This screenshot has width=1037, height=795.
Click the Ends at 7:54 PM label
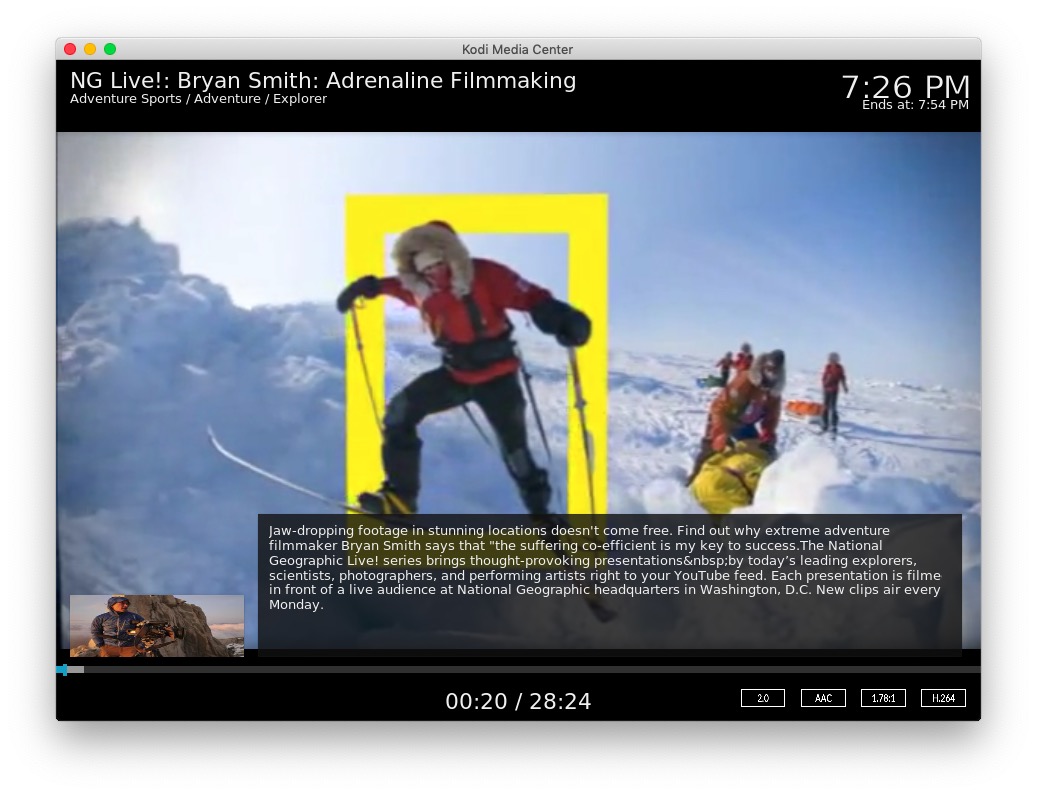[x=915, y=105]
